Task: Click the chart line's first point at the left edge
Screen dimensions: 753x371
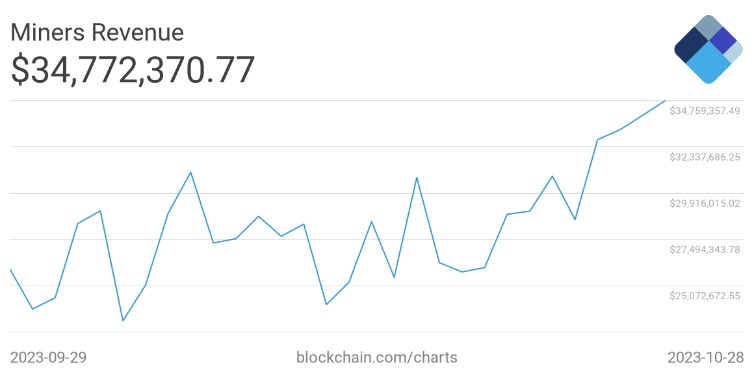Action: click(x=11, y=270)
